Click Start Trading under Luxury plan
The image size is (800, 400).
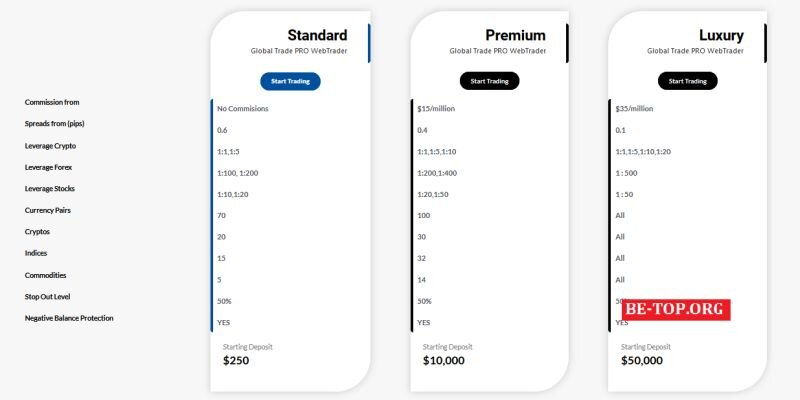pos(687,81)
